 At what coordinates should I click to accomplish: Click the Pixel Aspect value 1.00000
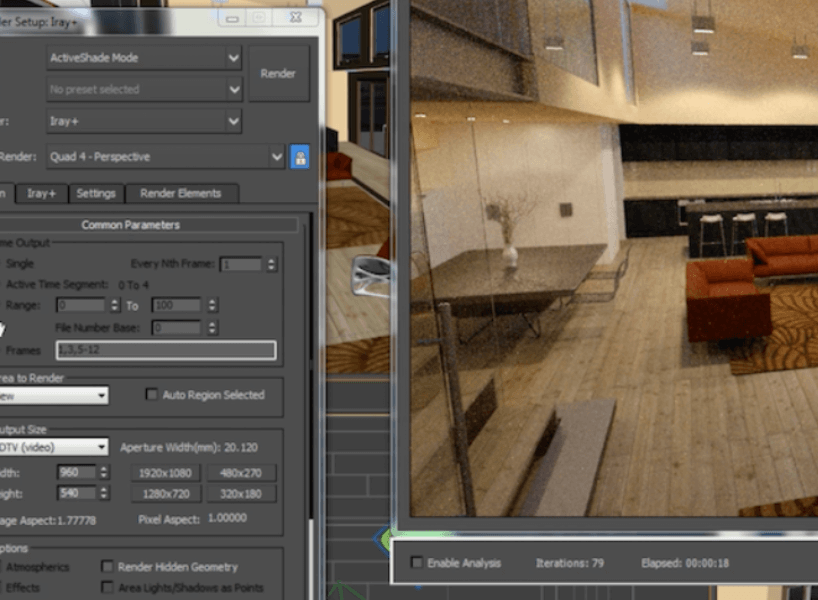(227, 518)
